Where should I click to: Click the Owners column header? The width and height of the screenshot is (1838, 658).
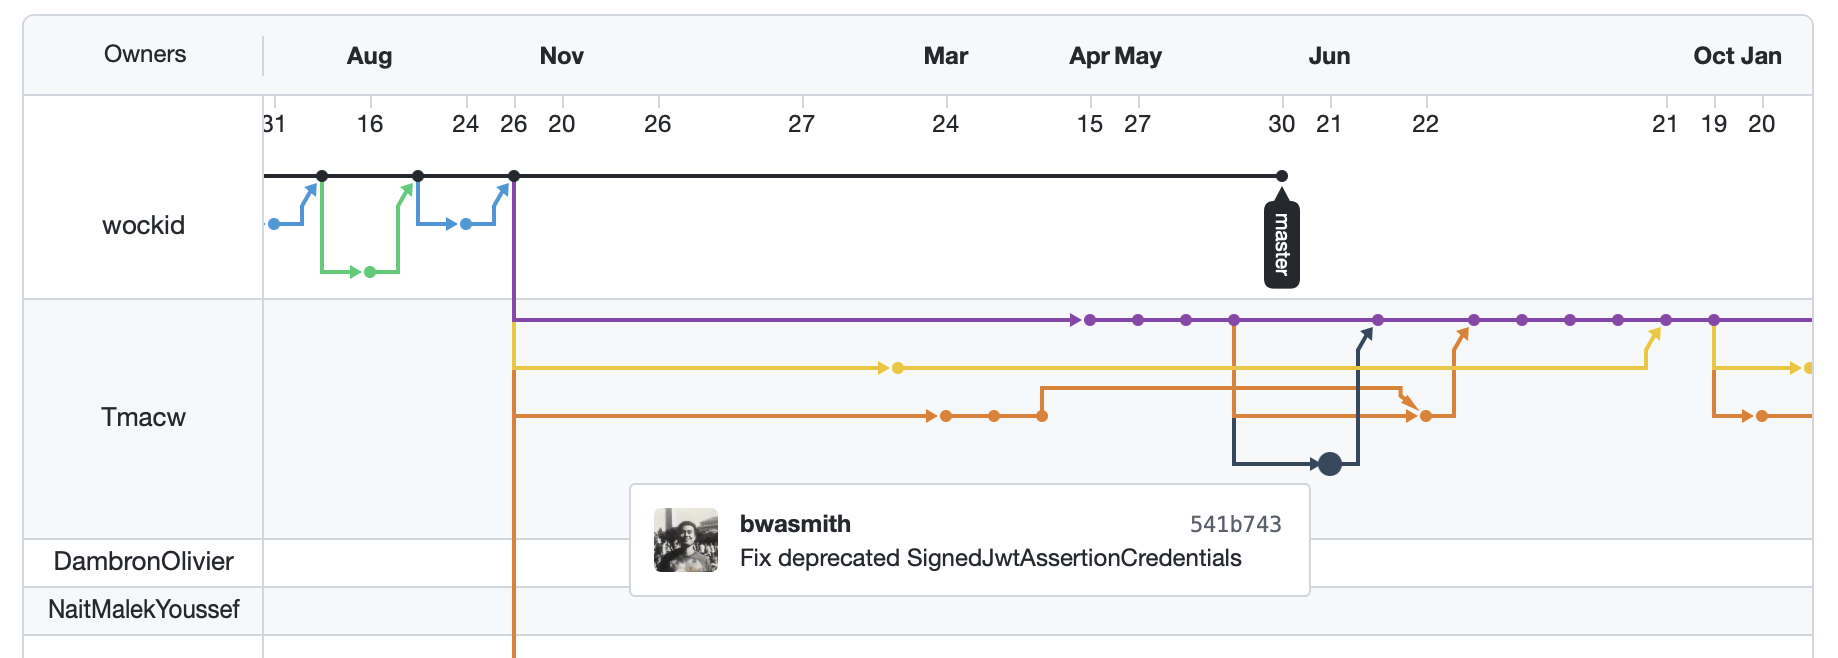(145, 54)
